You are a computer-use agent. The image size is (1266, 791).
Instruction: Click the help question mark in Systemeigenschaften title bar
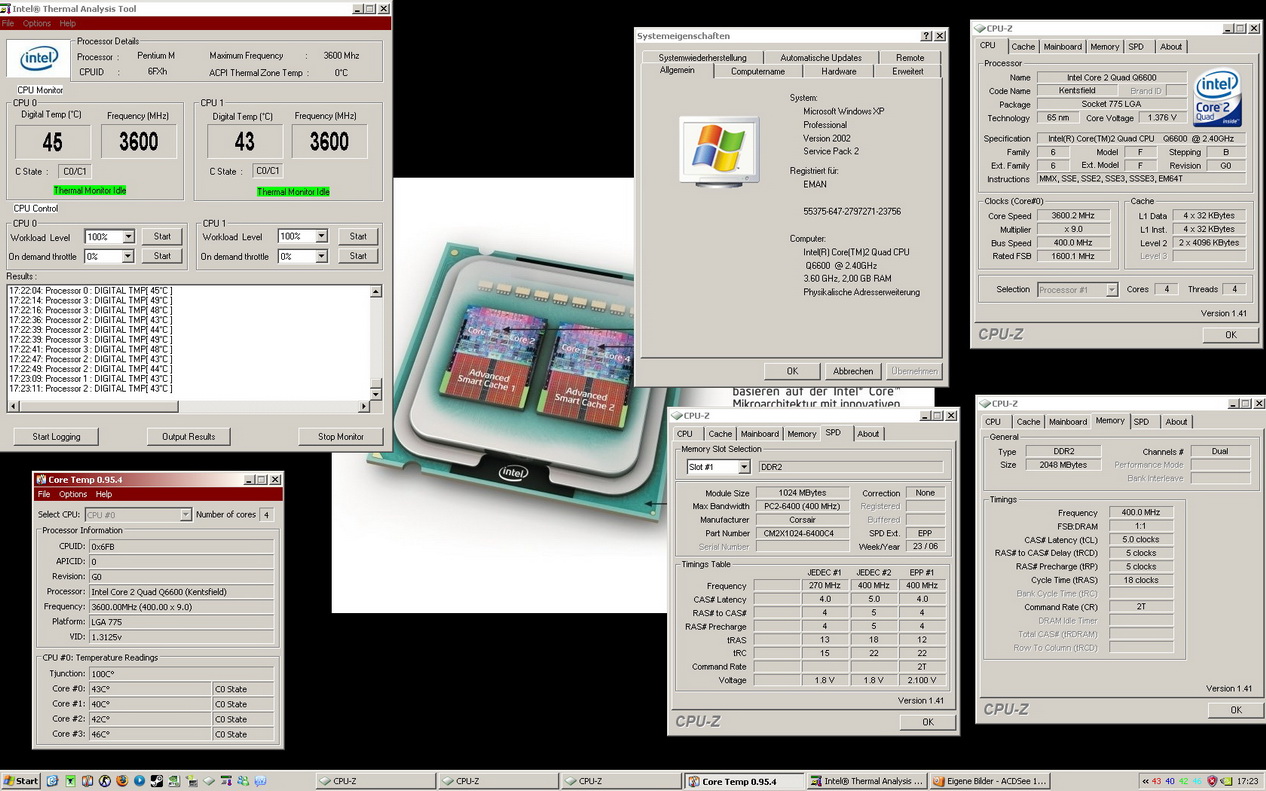[x=926, y=36]
